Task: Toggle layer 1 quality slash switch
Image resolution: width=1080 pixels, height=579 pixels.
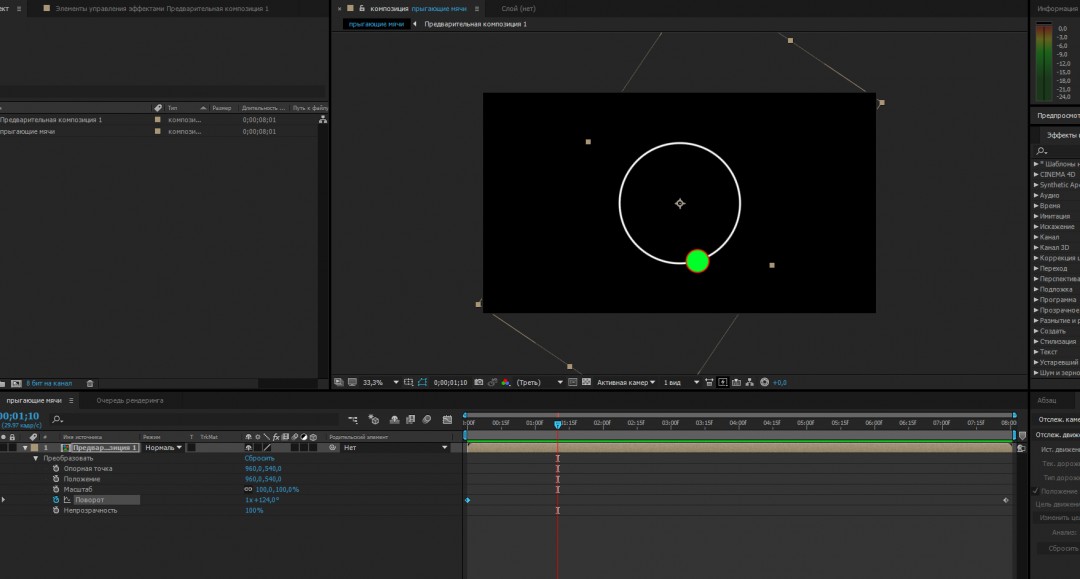Action: point(267,448)
